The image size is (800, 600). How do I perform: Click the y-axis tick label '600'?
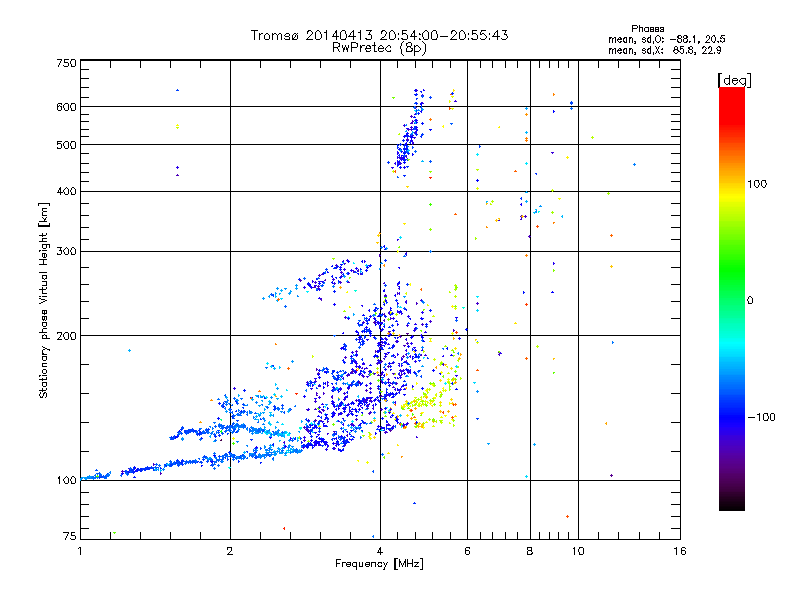coord(66,107)
